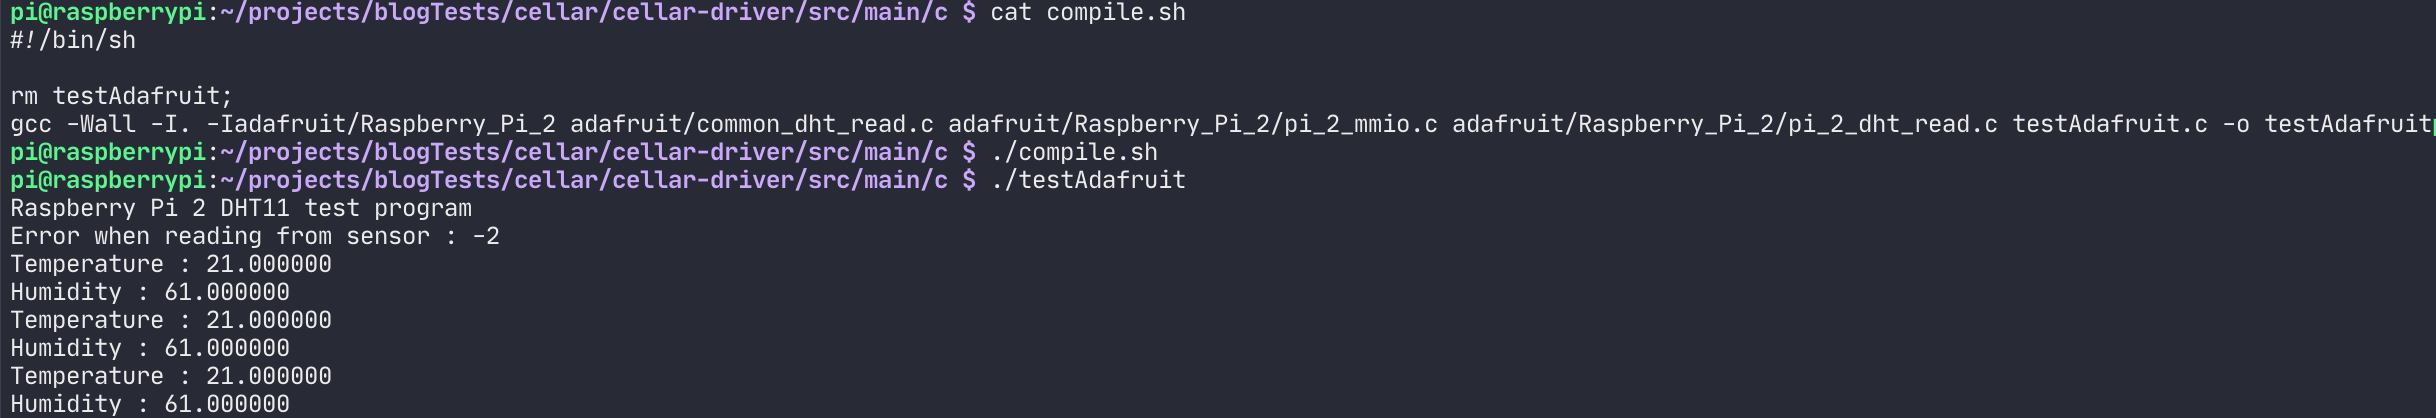
Task: Click 'testAdafruit.c' in the gcc command
Action: 2110,125
